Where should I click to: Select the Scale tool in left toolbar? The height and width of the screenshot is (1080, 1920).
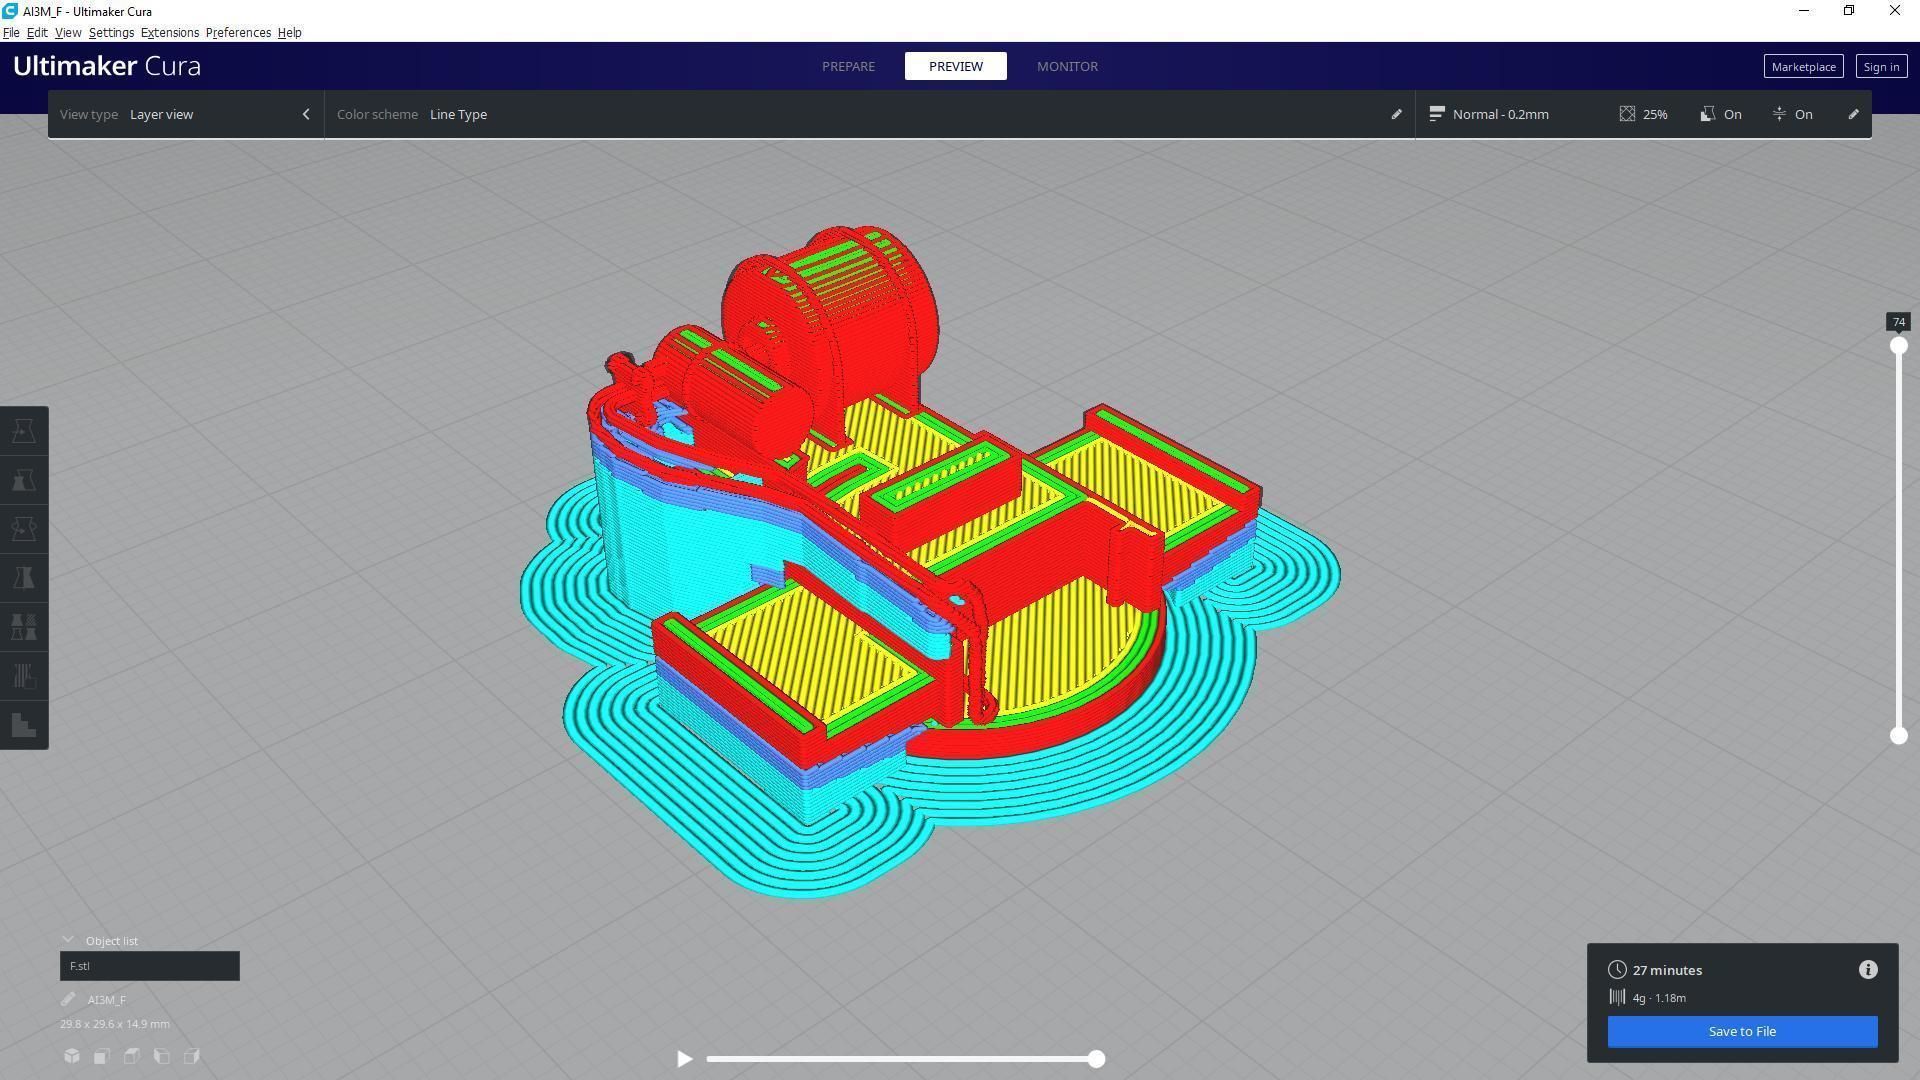click(24, 480)
